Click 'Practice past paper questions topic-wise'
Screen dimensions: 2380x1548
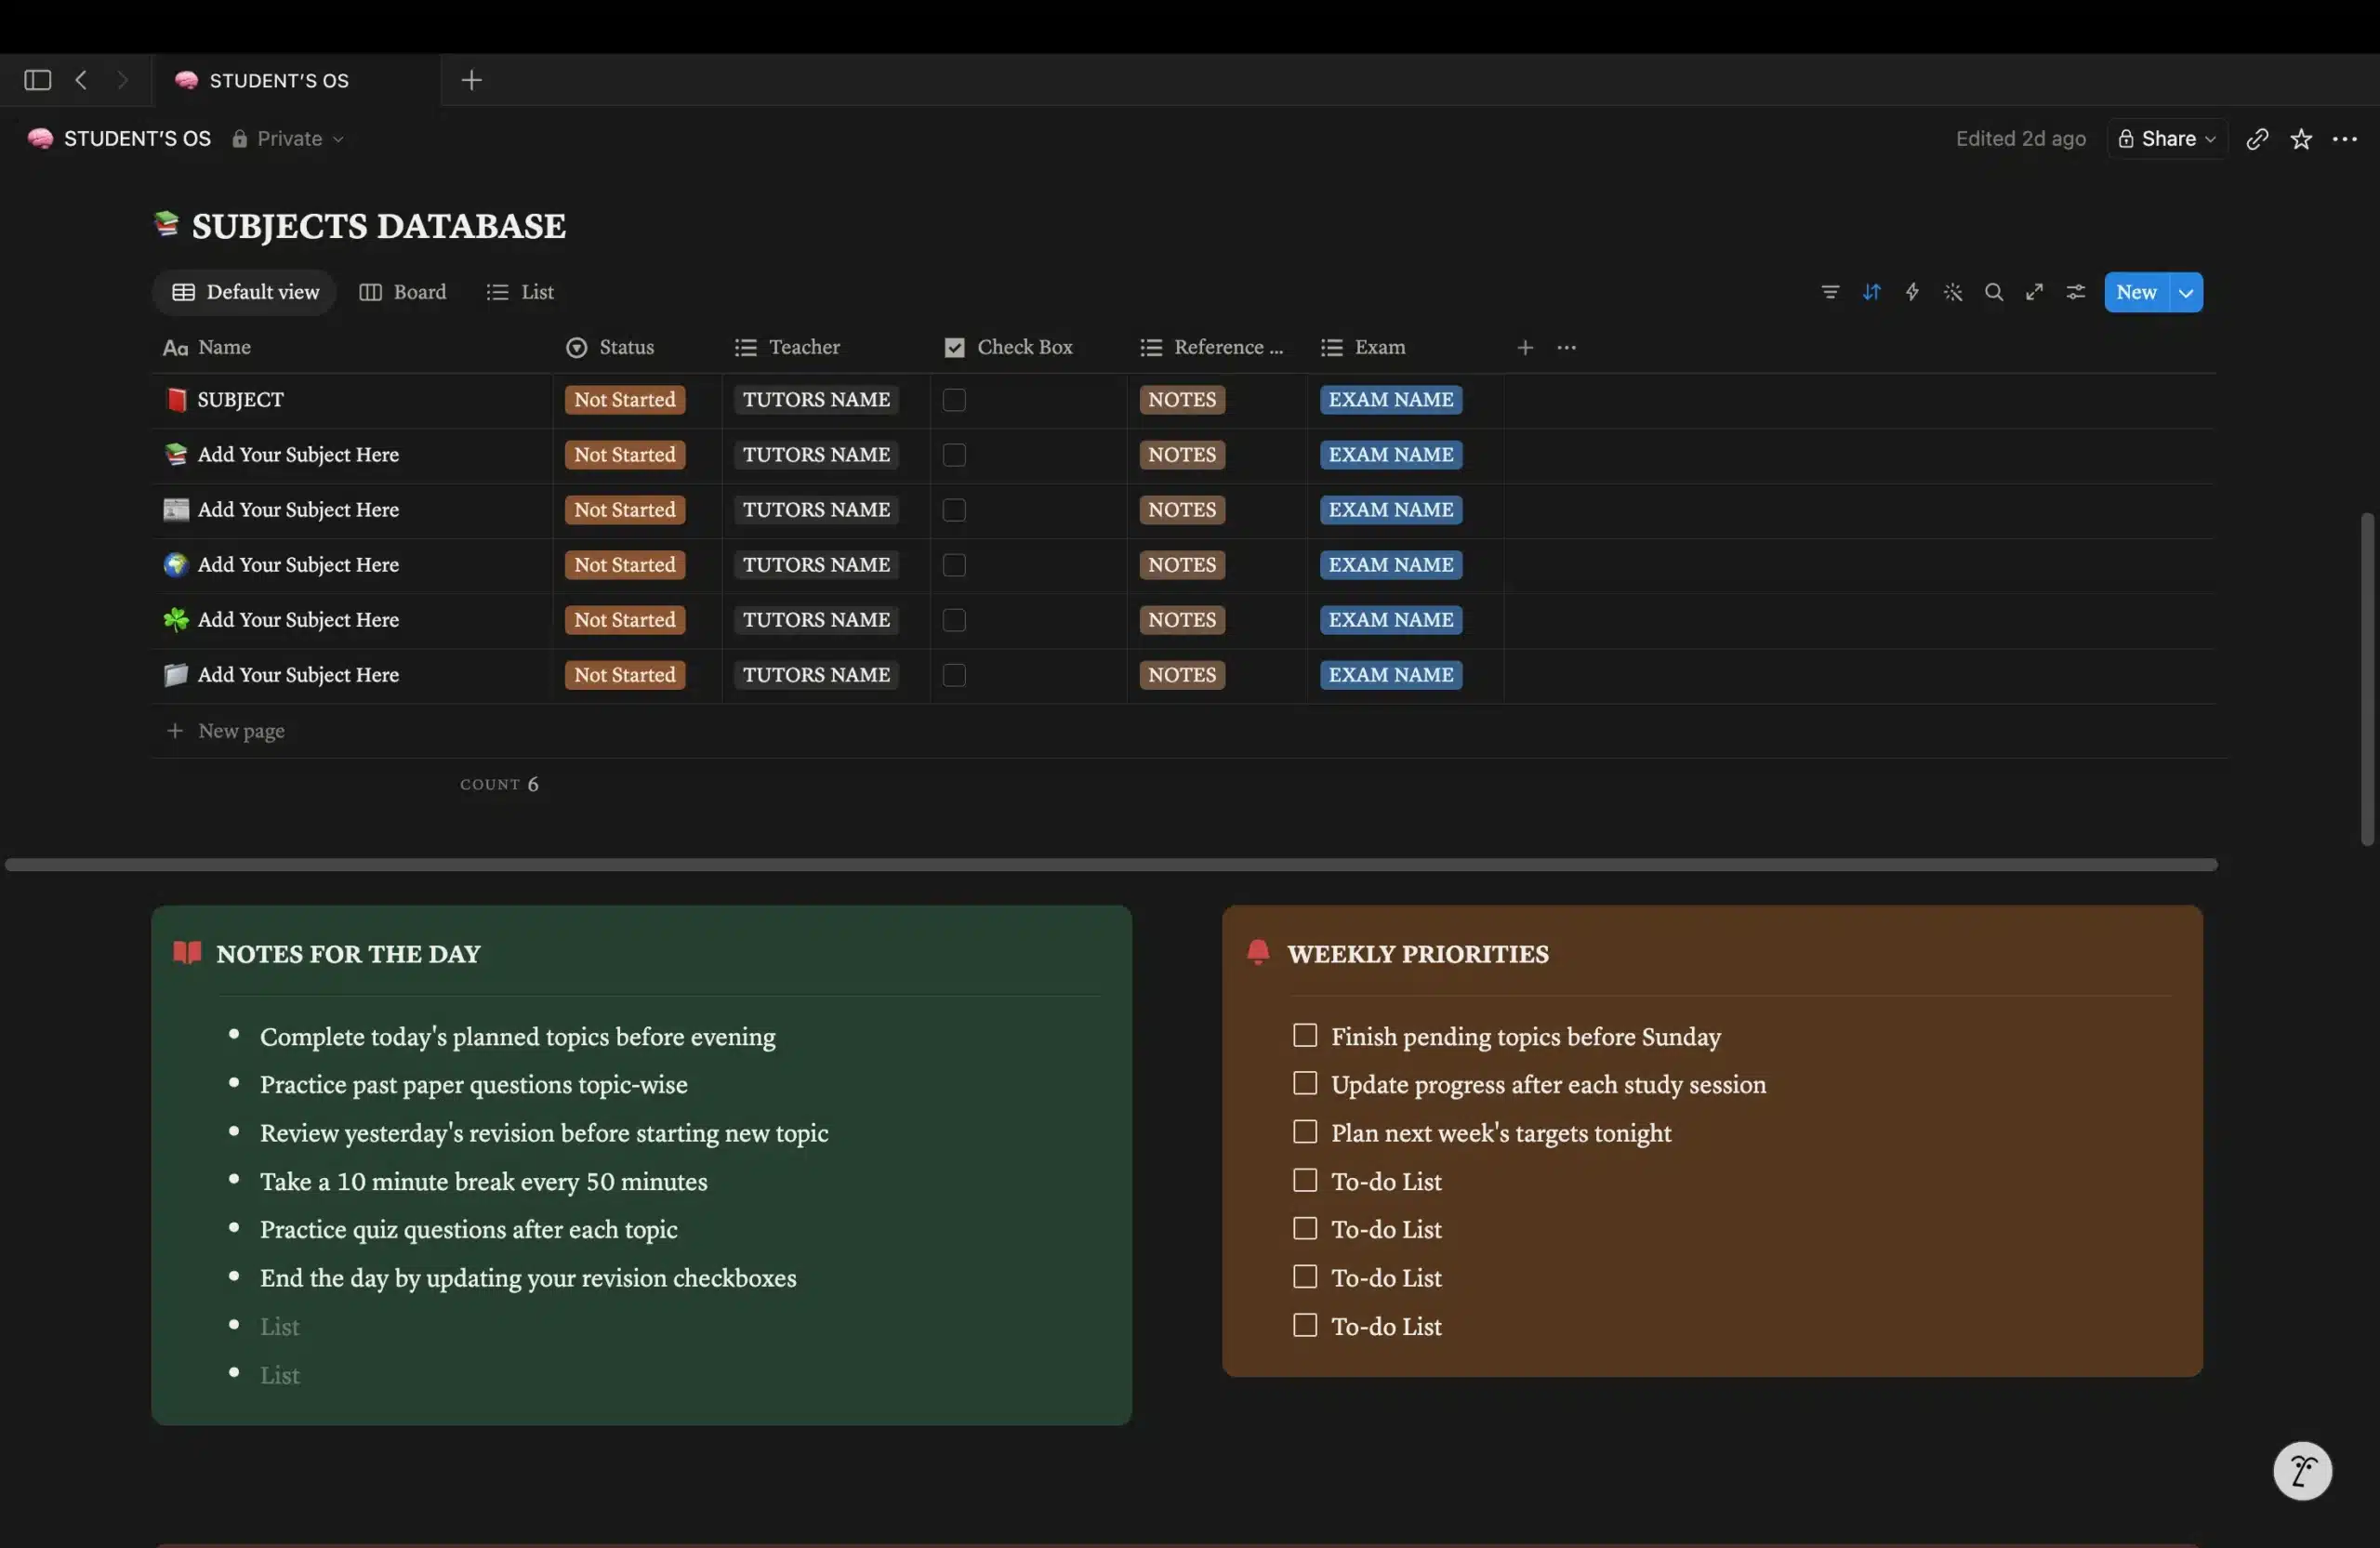point(473,1085)
